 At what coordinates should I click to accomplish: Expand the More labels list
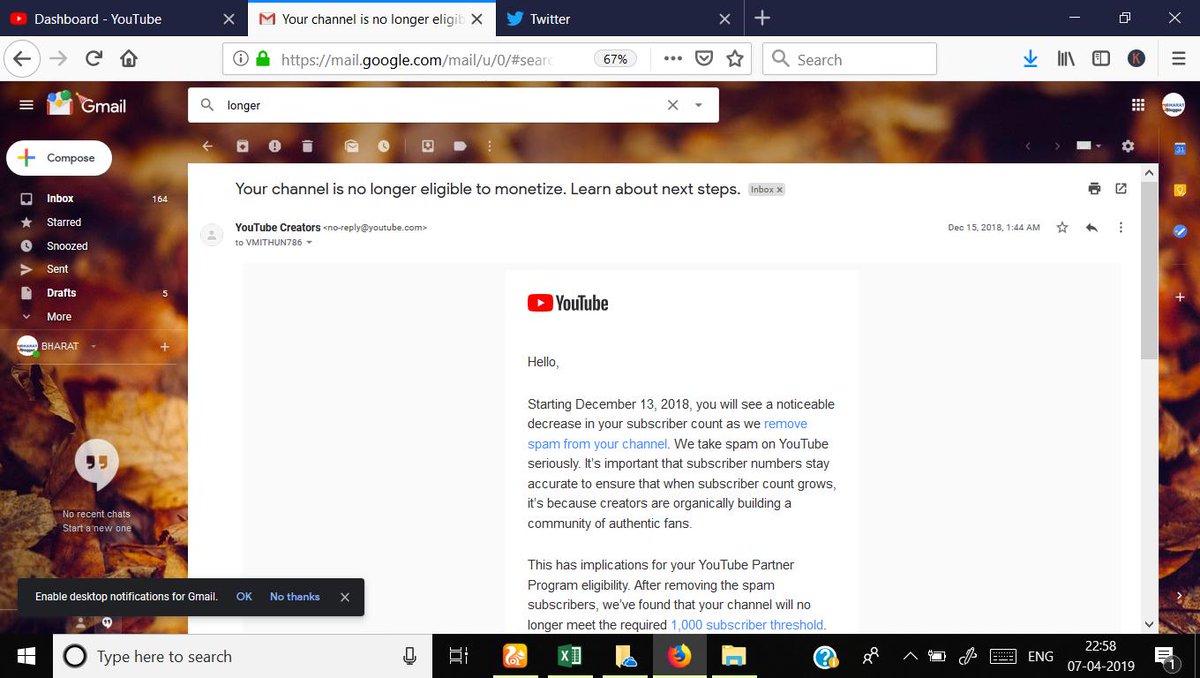59,317
